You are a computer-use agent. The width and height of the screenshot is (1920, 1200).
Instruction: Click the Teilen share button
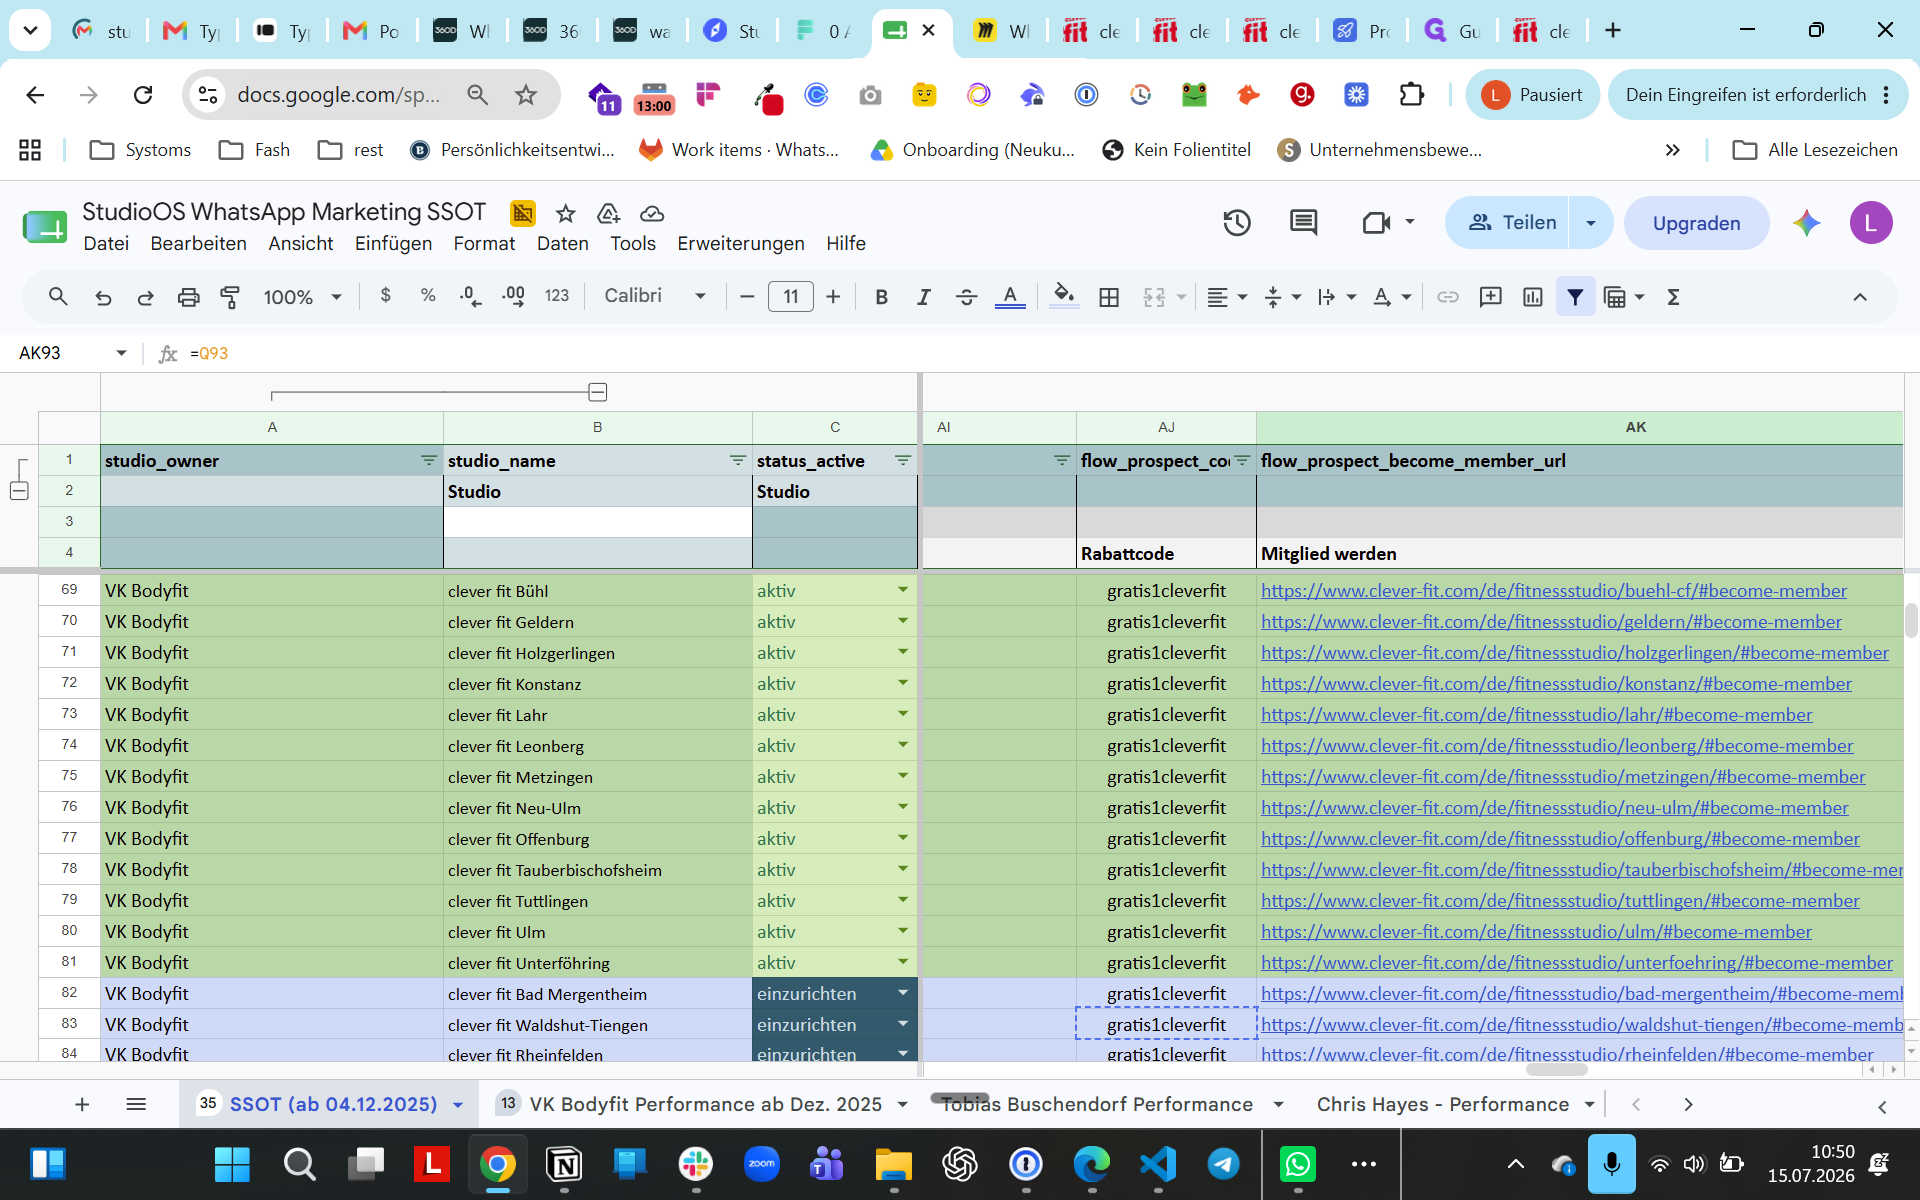point(1512,222)
